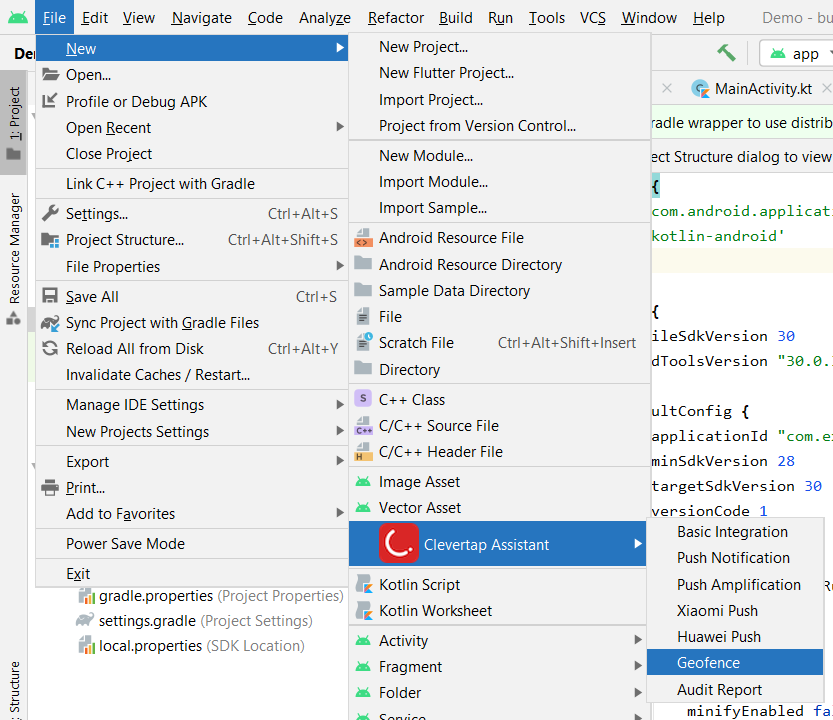This screenshot has height=720, width=833.
Task: Click the Kotlin Worksheet icon
Action: [x=364, y=610]
